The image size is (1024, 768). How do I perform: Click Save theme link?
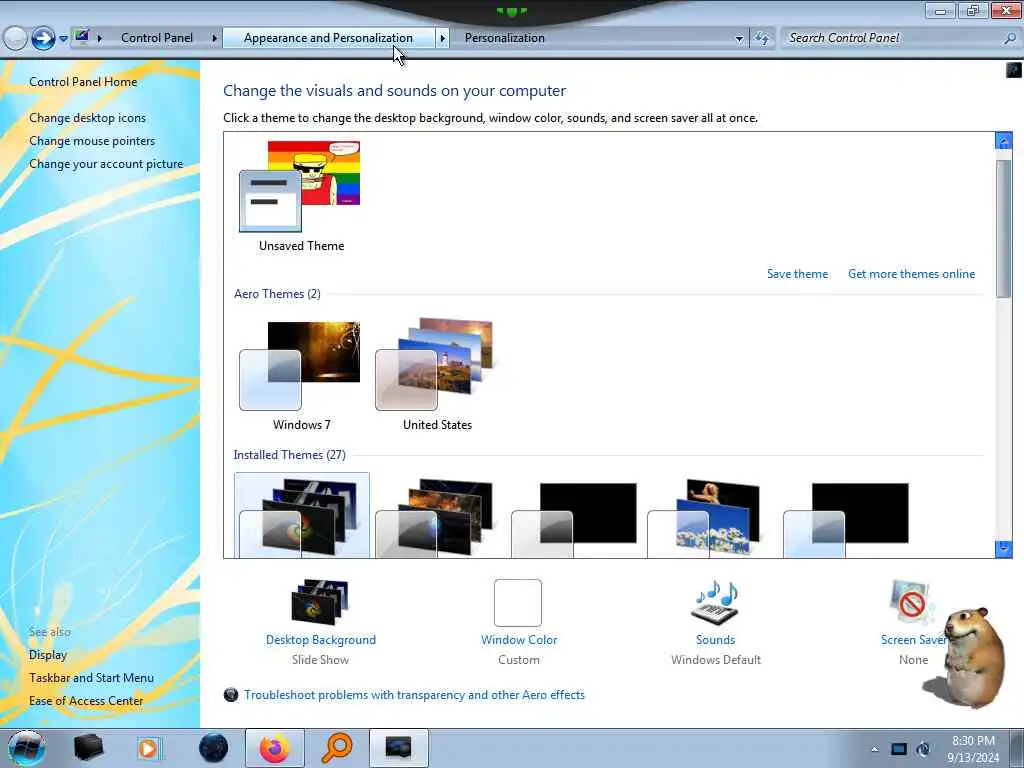[797, 274]
